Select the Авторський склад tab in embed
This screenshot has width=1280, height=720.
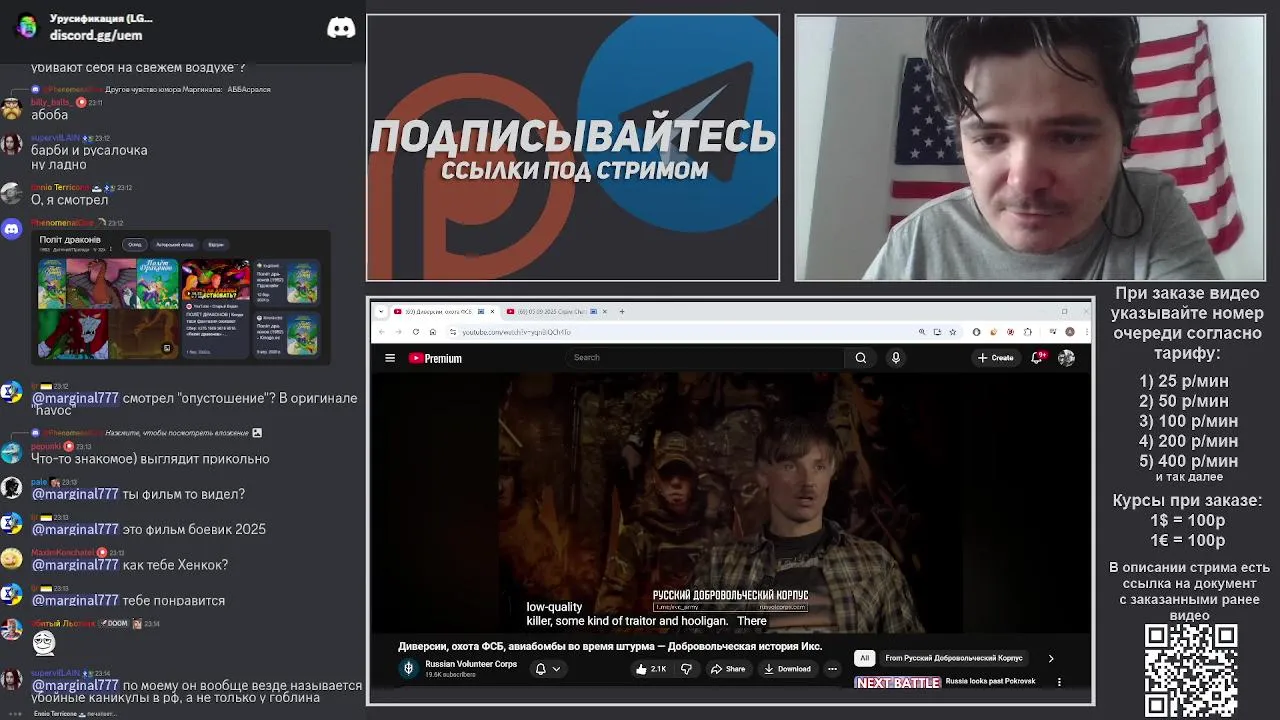point(174,244)
